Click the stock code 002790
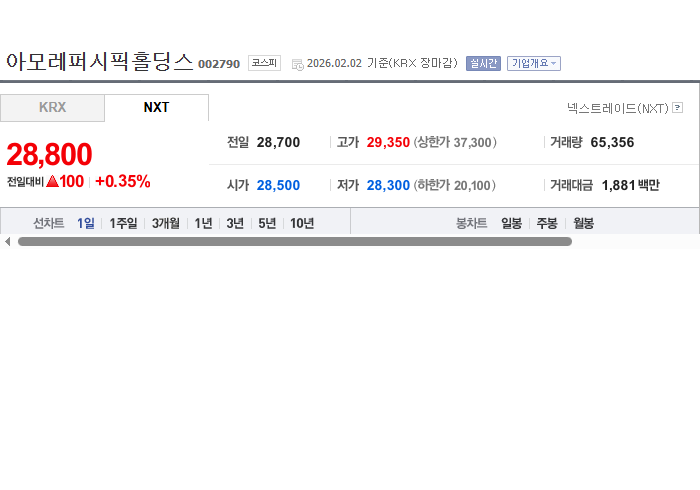Screen dimensions: 700x490 (219, 64)
